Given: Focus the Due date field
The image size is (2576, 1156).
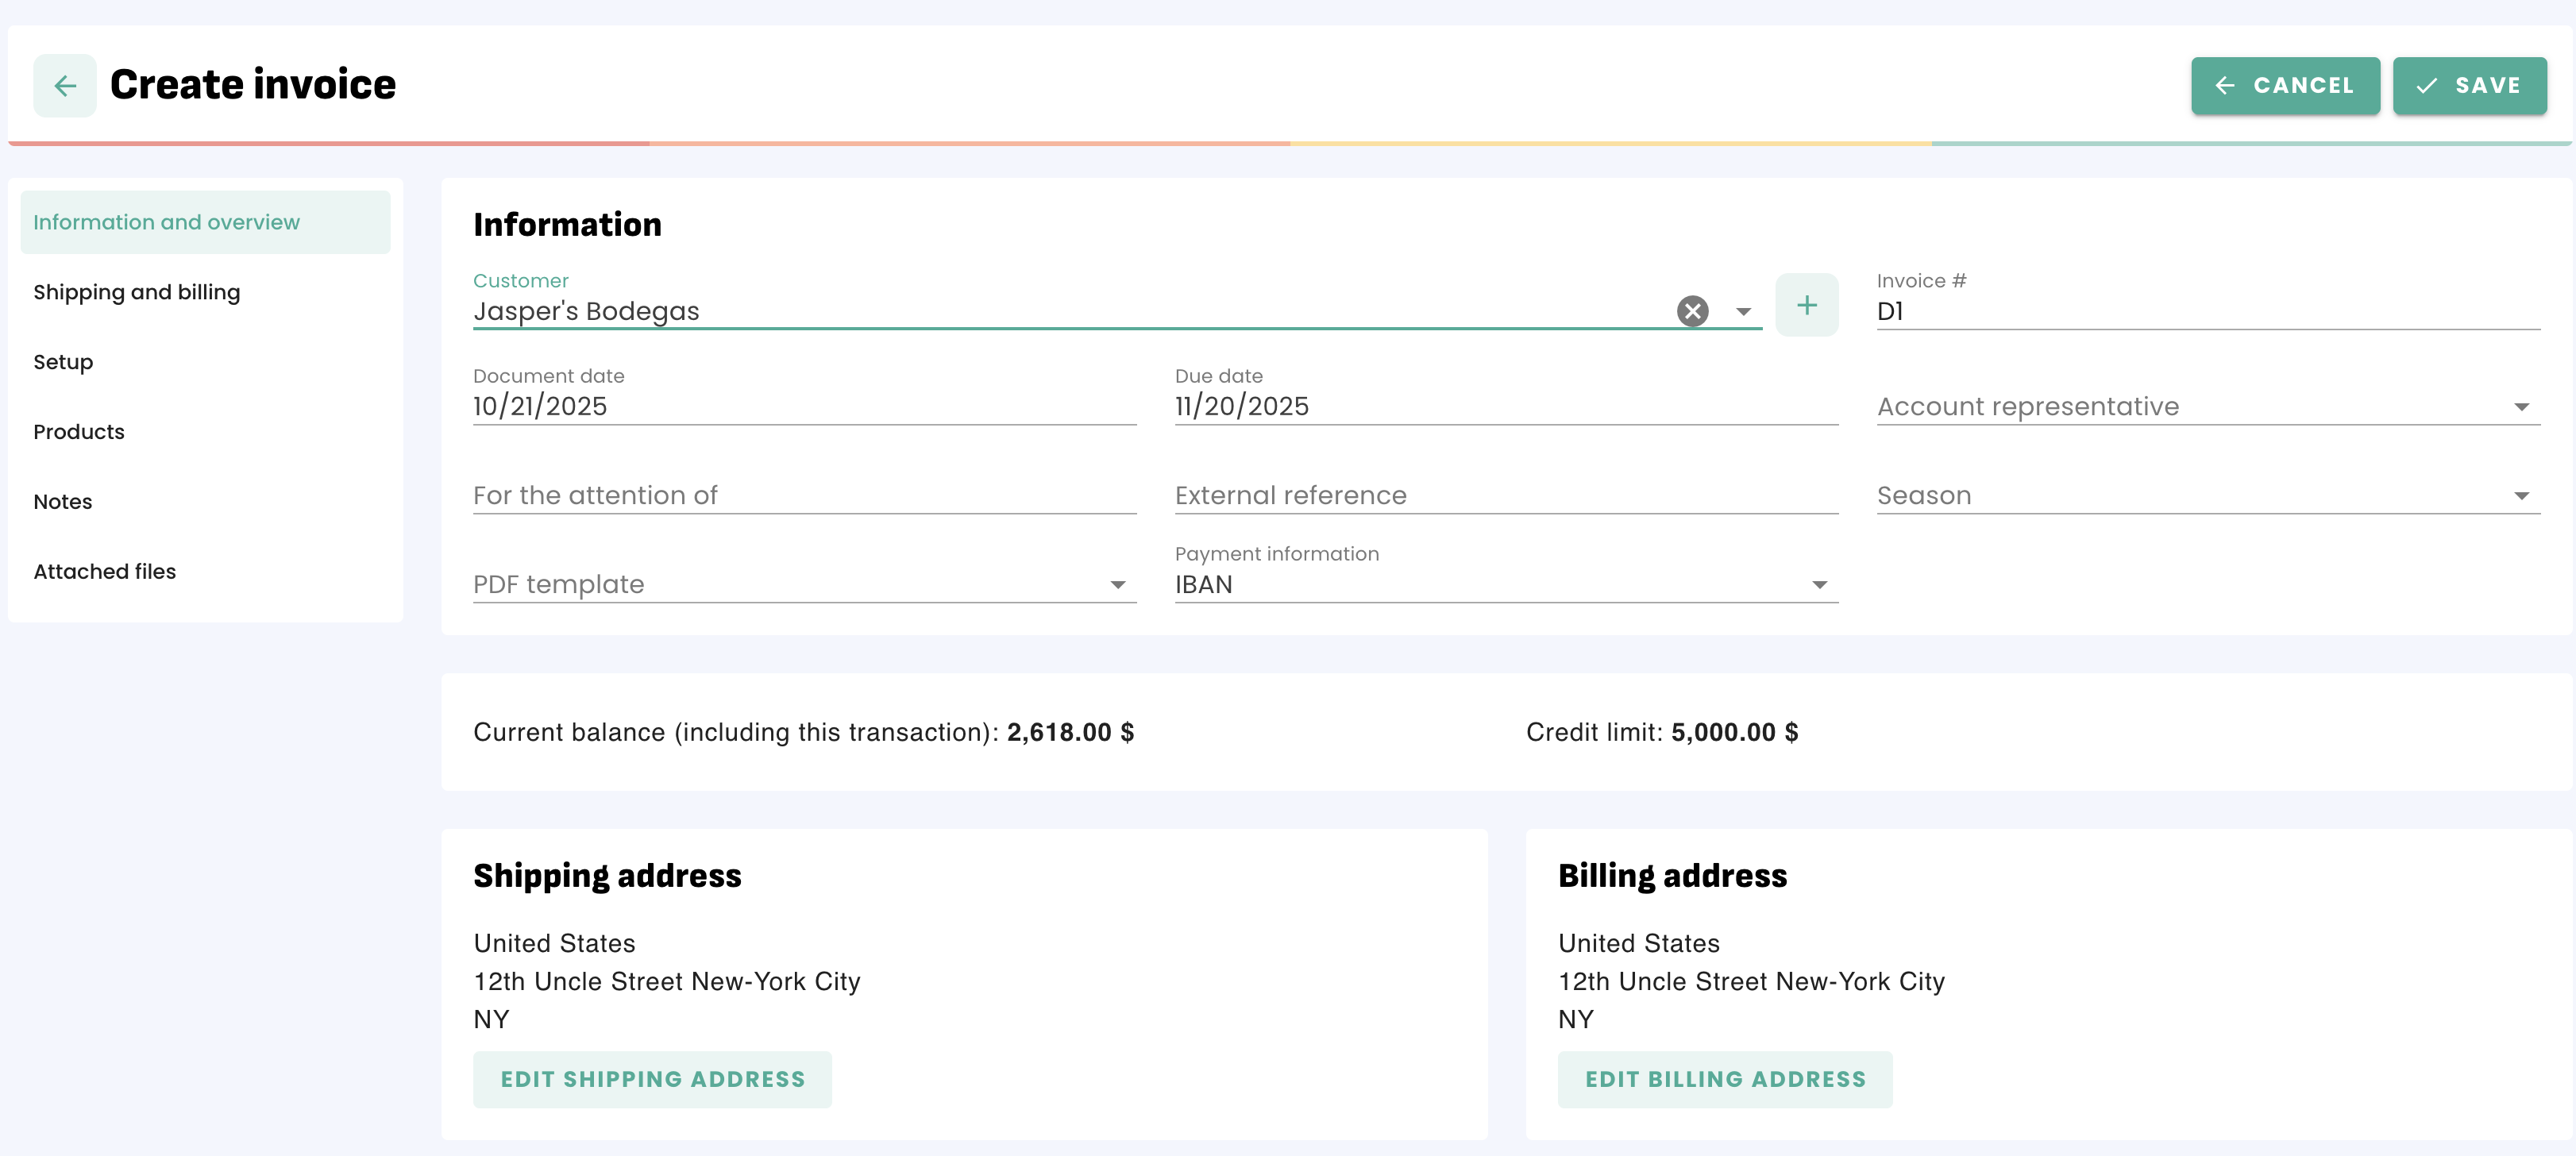Looking at the screenshot, I should pos(1505,407).
